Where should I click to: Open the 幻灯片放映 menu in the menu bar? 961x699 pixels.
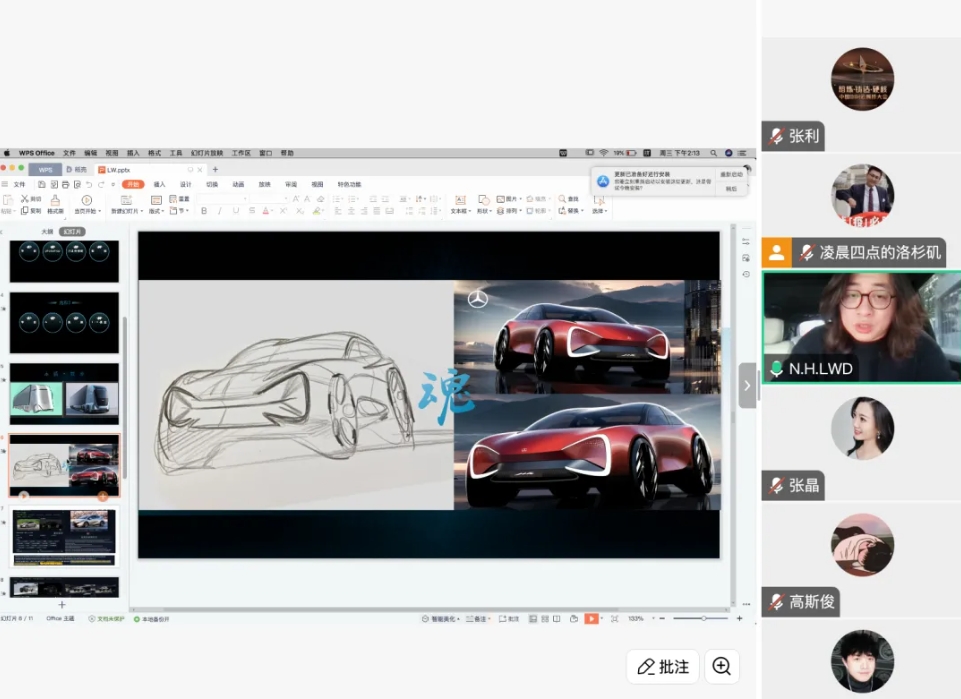tap(208, 153)
